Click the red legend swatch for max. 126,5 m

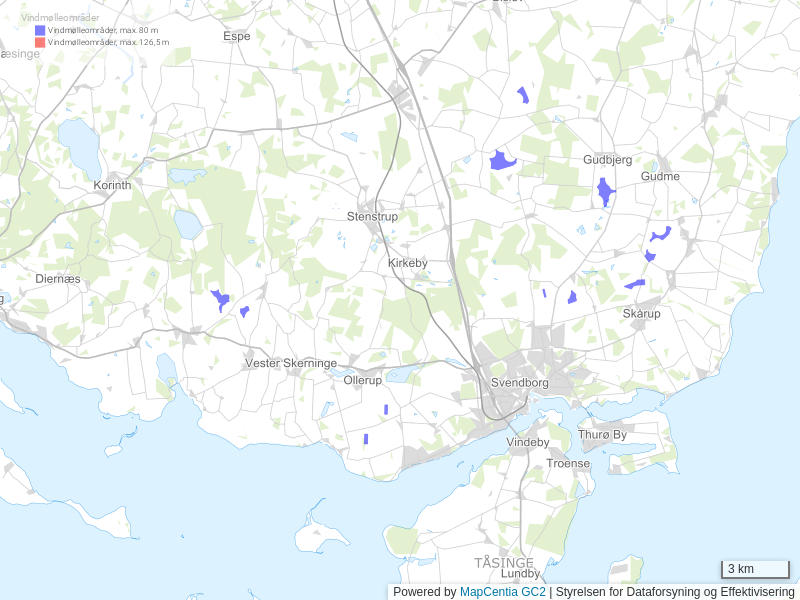pyautogui.click(x=40, y=43)
